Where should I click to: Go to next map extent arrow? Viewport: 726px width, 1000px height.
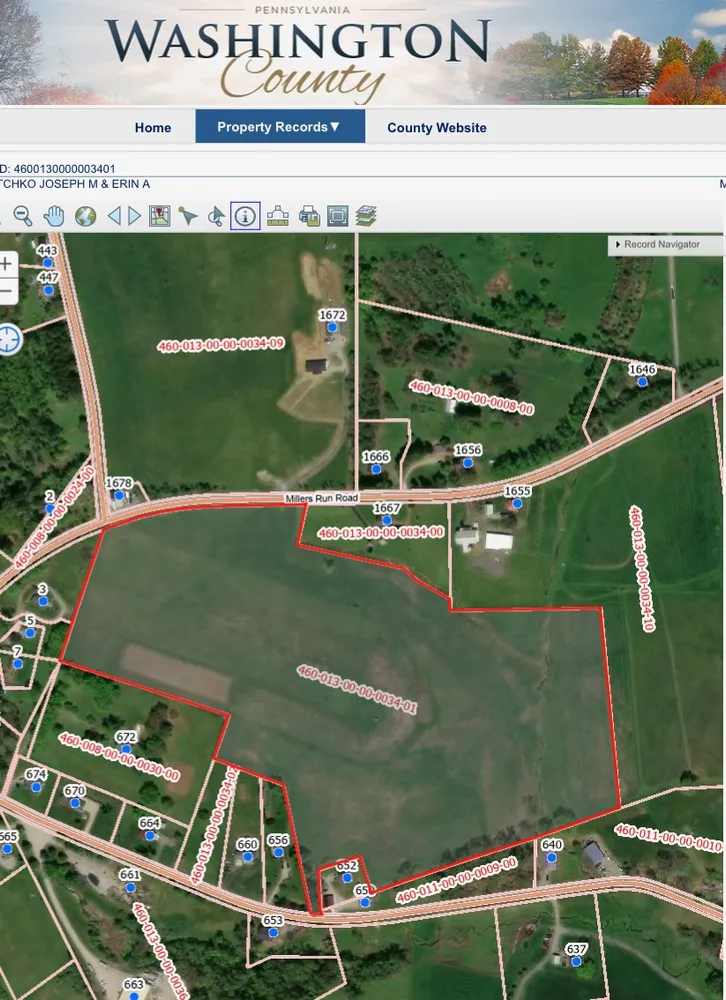[135, 216]
